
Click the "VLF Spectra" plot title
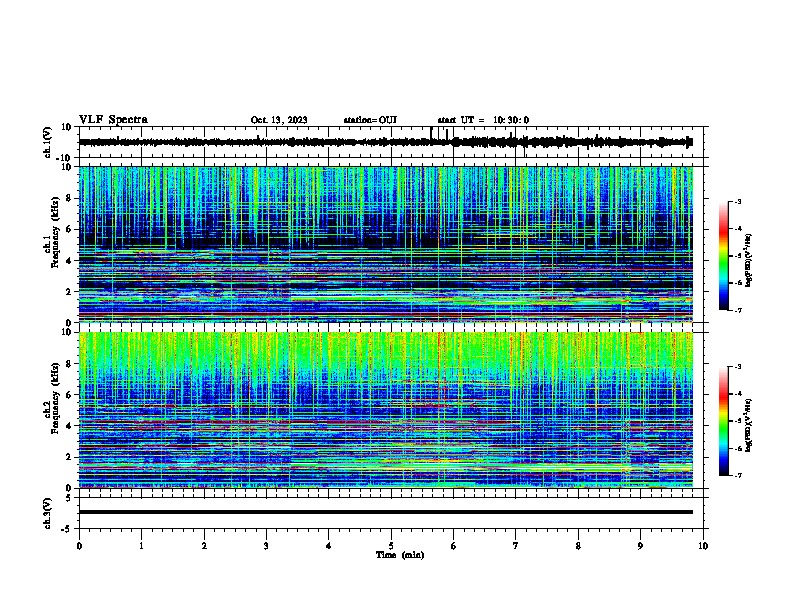[x=113, y=120]
